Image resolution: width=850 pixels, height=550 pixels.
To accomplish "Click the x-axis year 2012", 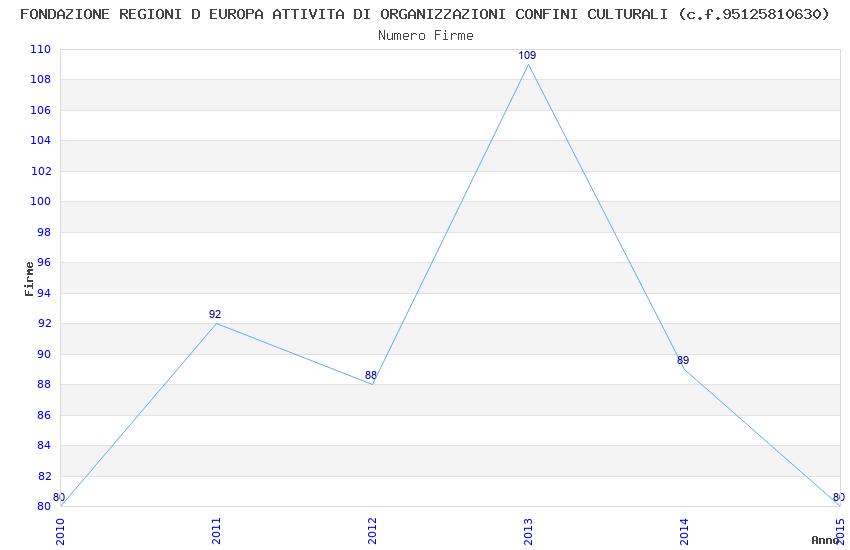I will [372, 532].
